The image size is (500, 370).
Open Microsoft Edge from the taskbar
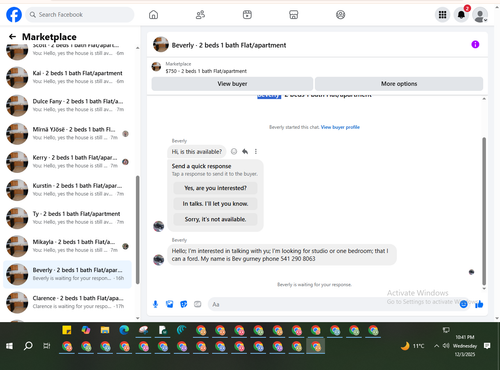[x=124, y=330]
